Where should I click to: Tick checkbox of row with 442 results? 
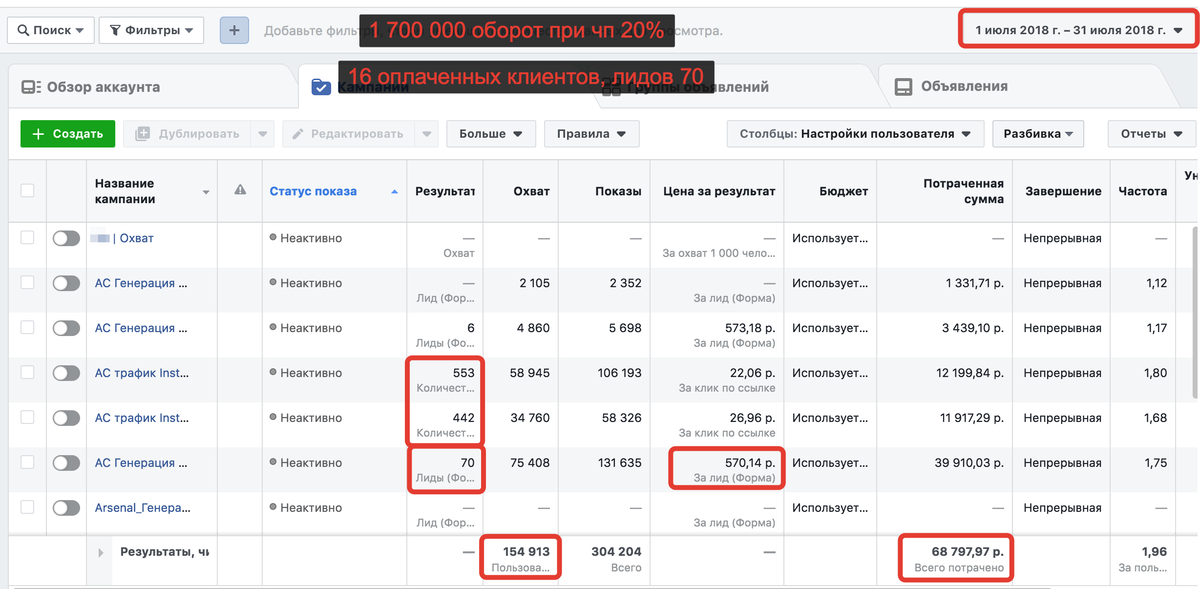click(x=27, y=418)
